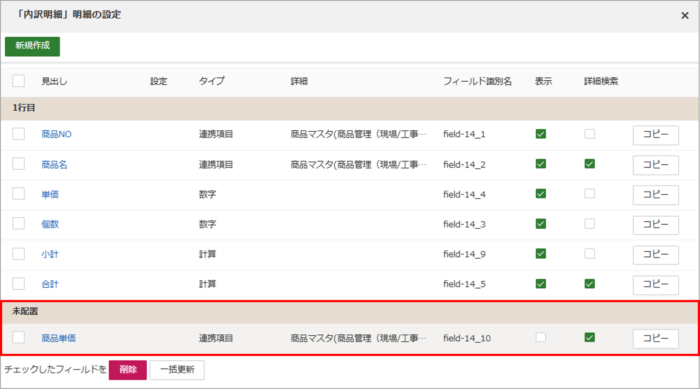700x389 pixels.
Task: Check the row checkbox for 単価
Action: (x=18, y=193)
